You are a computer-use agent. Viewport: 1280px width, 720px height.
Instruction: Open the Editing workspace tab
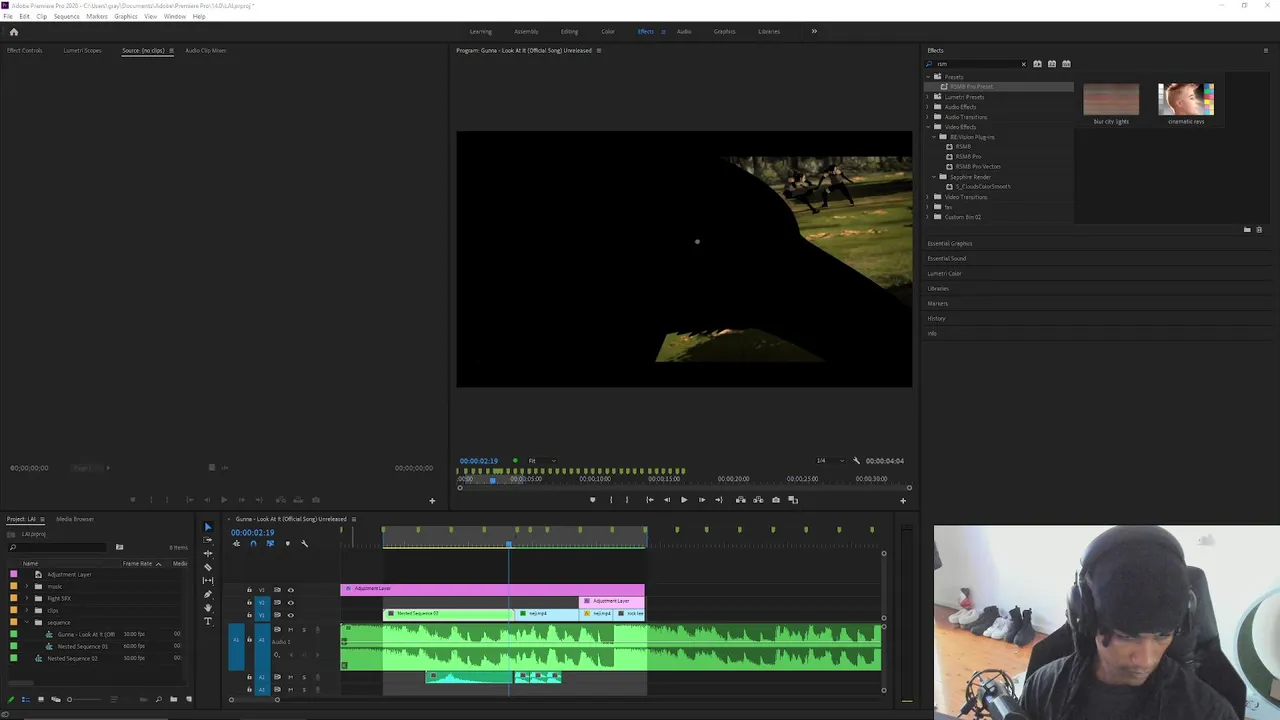pyautogui.click(x=569, y=32)
